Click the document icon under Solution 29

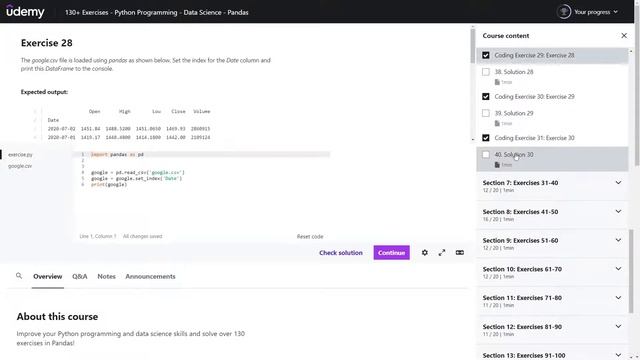[497, 123]
